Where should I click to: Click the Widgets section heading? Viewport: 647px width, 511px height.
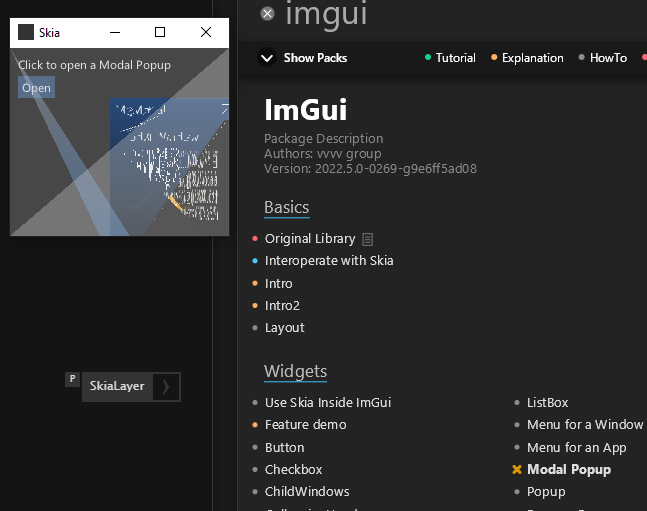pyautogui.click(x=295, y=371)
